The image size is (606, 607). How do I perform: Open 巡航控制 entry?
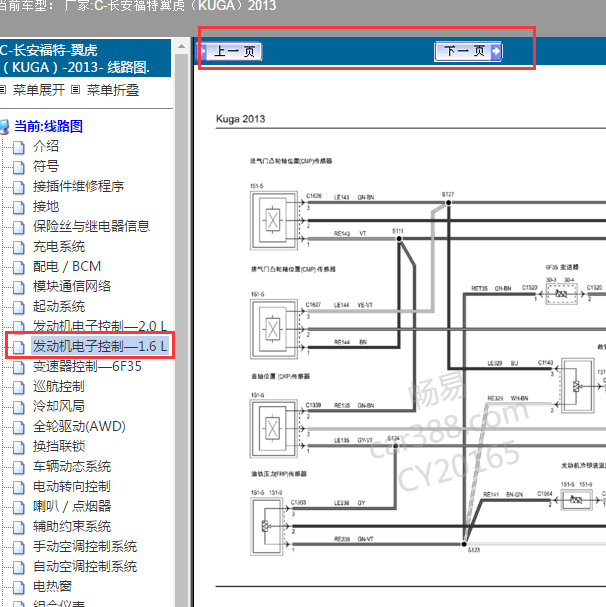pyautogui.click(x=59, y=386)
